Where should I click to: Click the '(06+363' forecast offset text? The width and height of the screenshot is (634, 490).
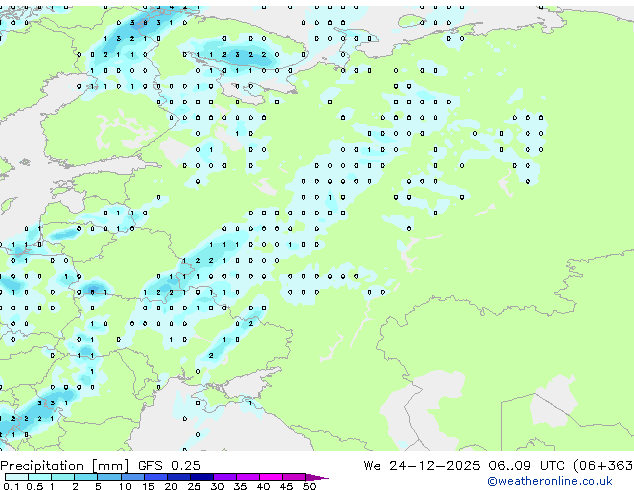point(603,466)
